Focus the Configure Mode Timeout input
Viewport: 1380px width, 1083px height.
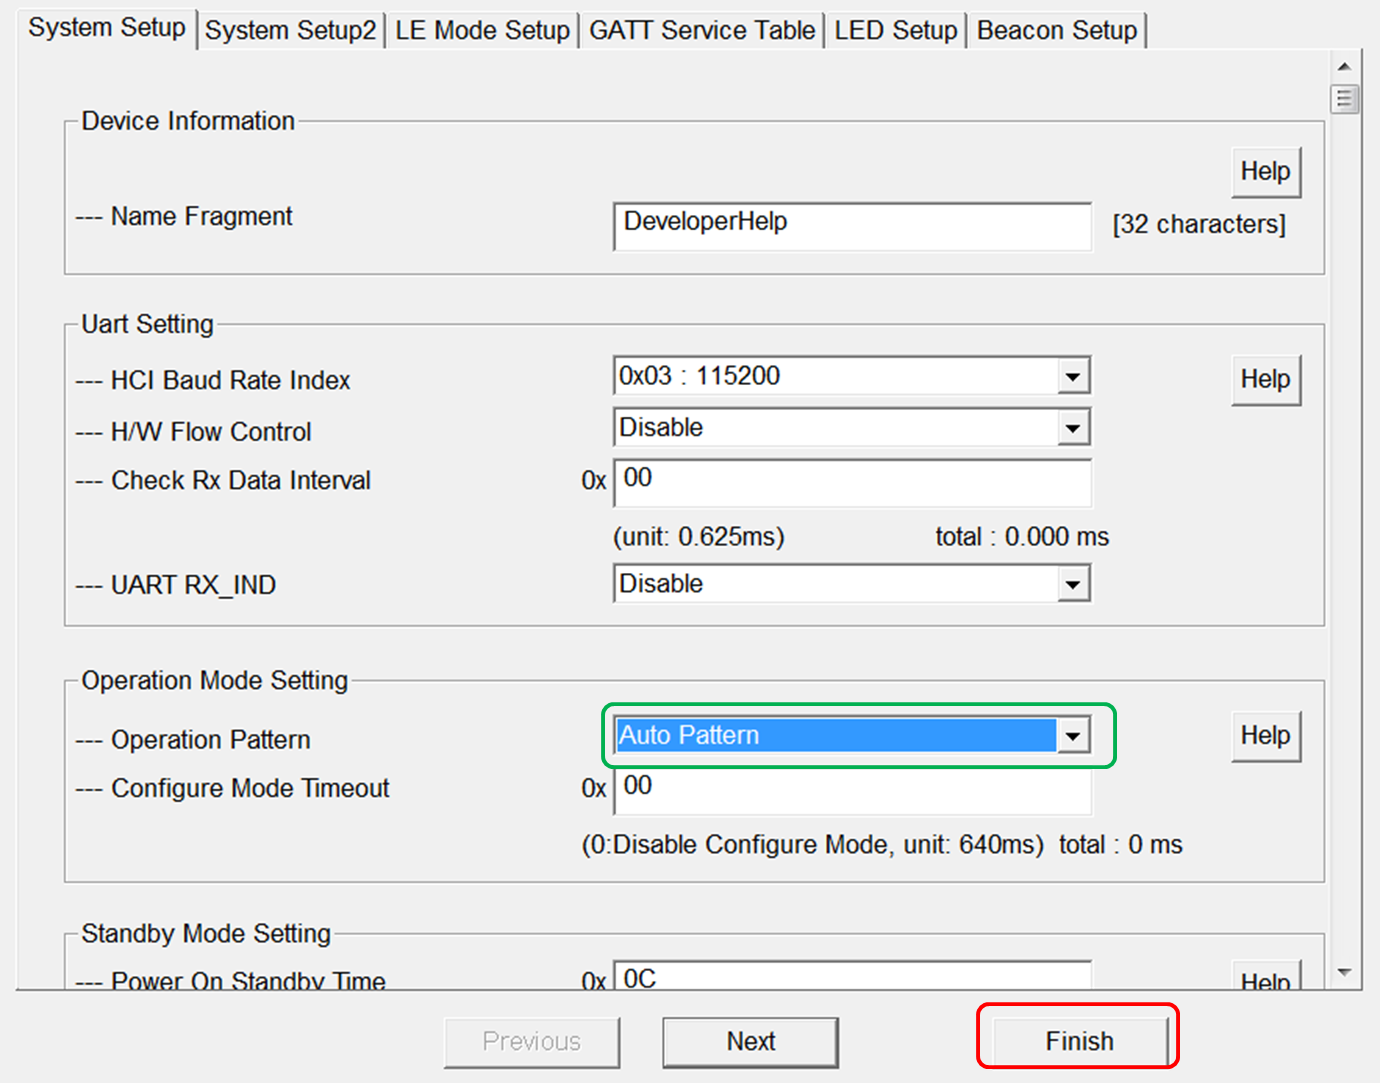(851, 789)
